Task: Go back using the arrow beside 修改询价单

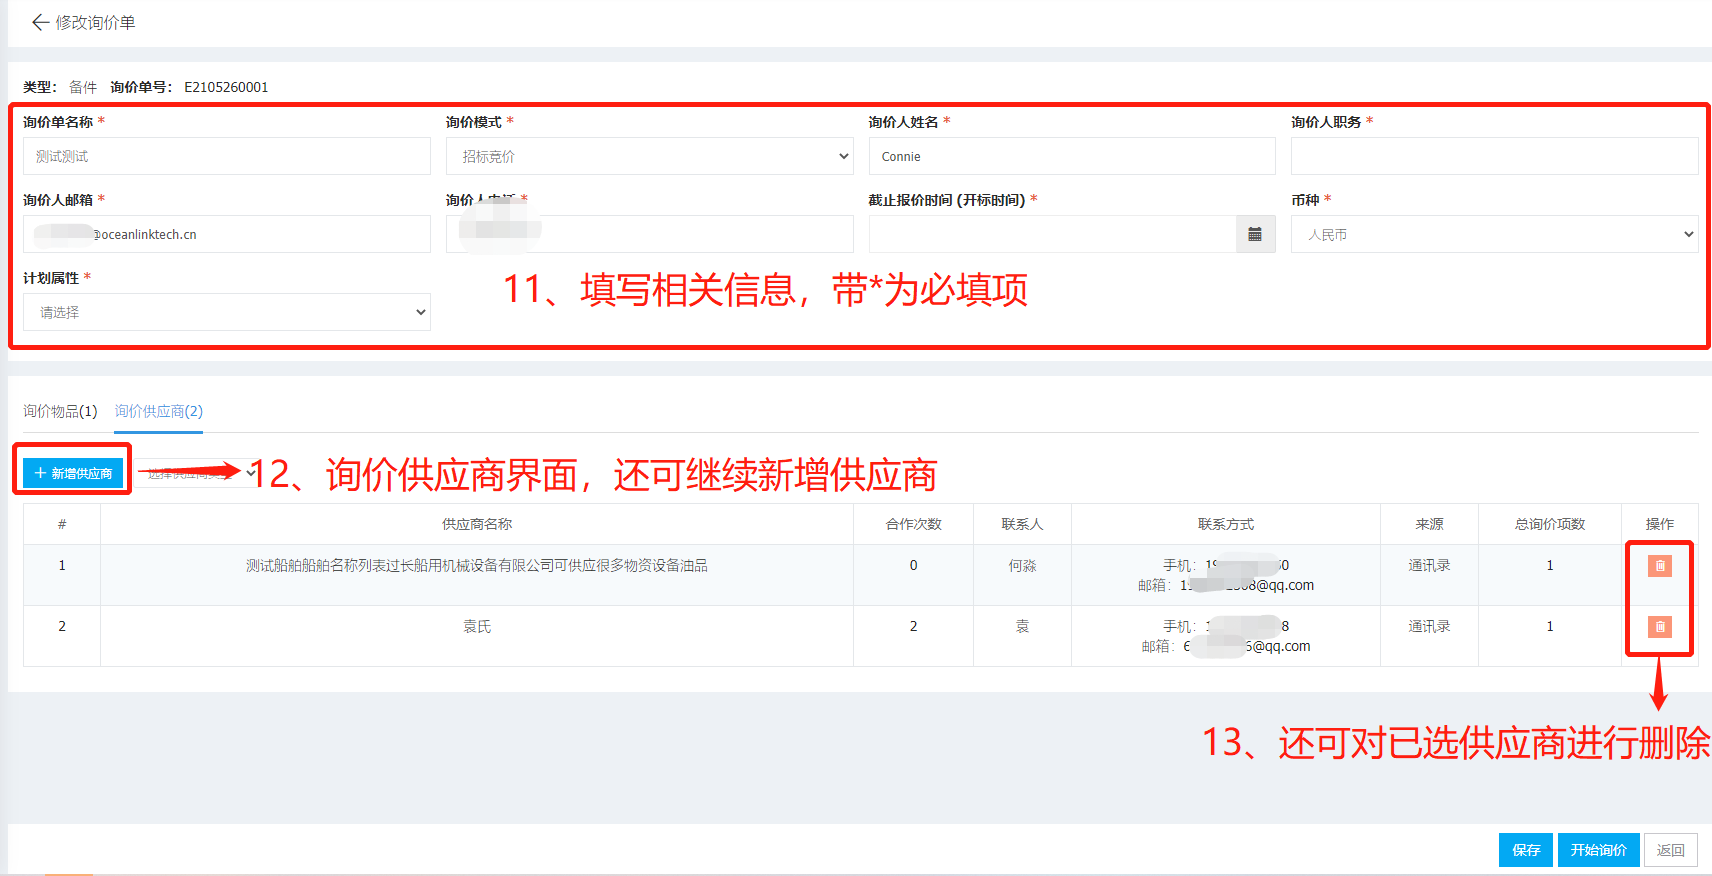Action: (40, 22)
